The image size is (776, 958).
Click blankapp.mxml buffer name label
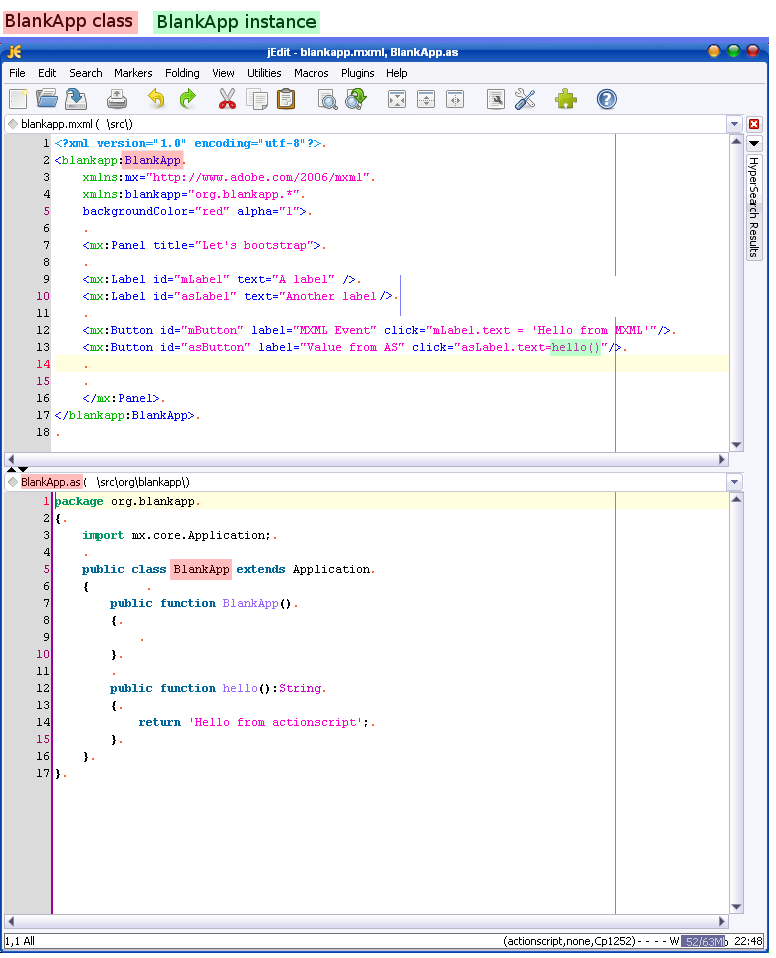pyautogui.click(x=57, y=124)
